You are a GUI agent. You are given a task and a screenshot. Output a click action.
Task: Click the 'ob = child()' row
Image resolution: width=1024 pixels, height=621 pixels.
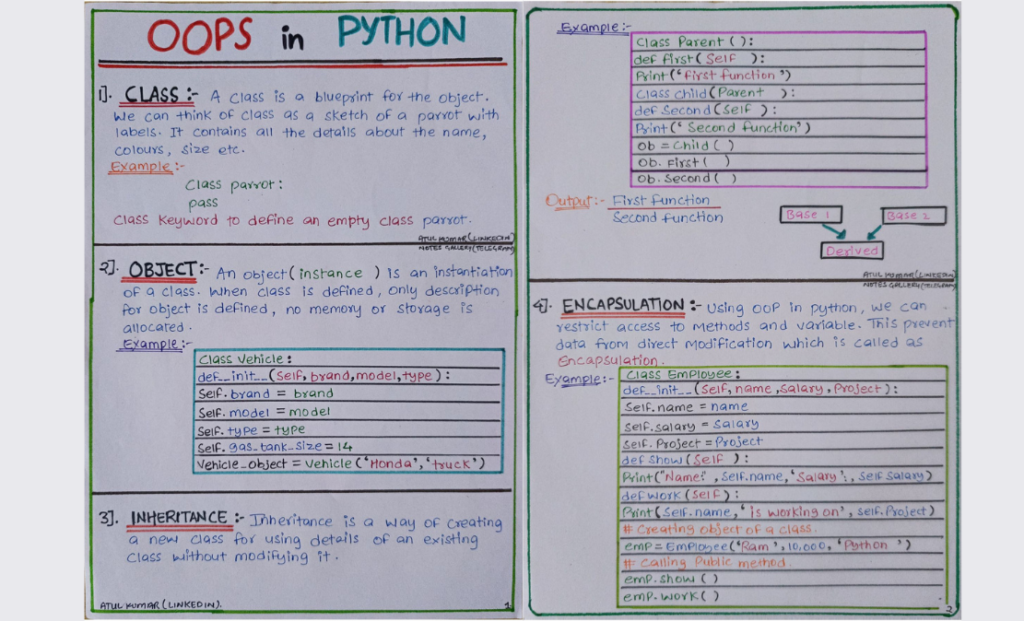pyautogui.click(x=779, y=146)
